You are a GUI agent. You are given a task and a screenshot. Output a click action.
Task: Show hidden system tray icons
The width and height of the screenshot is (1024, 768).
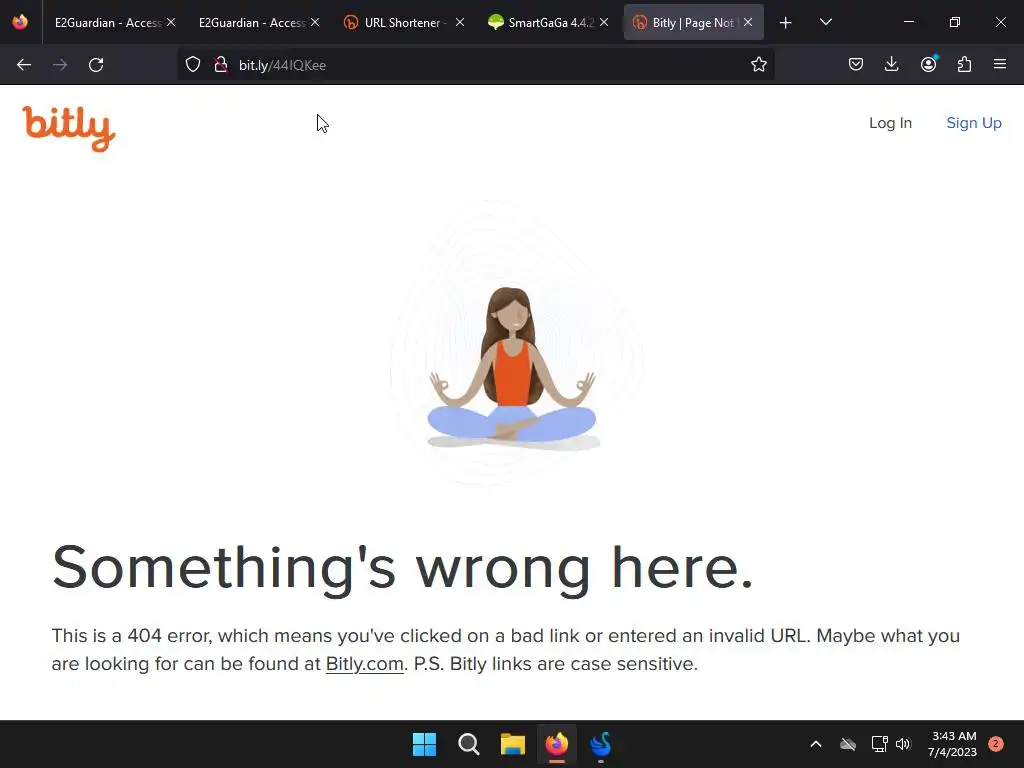tap(816, 744)
